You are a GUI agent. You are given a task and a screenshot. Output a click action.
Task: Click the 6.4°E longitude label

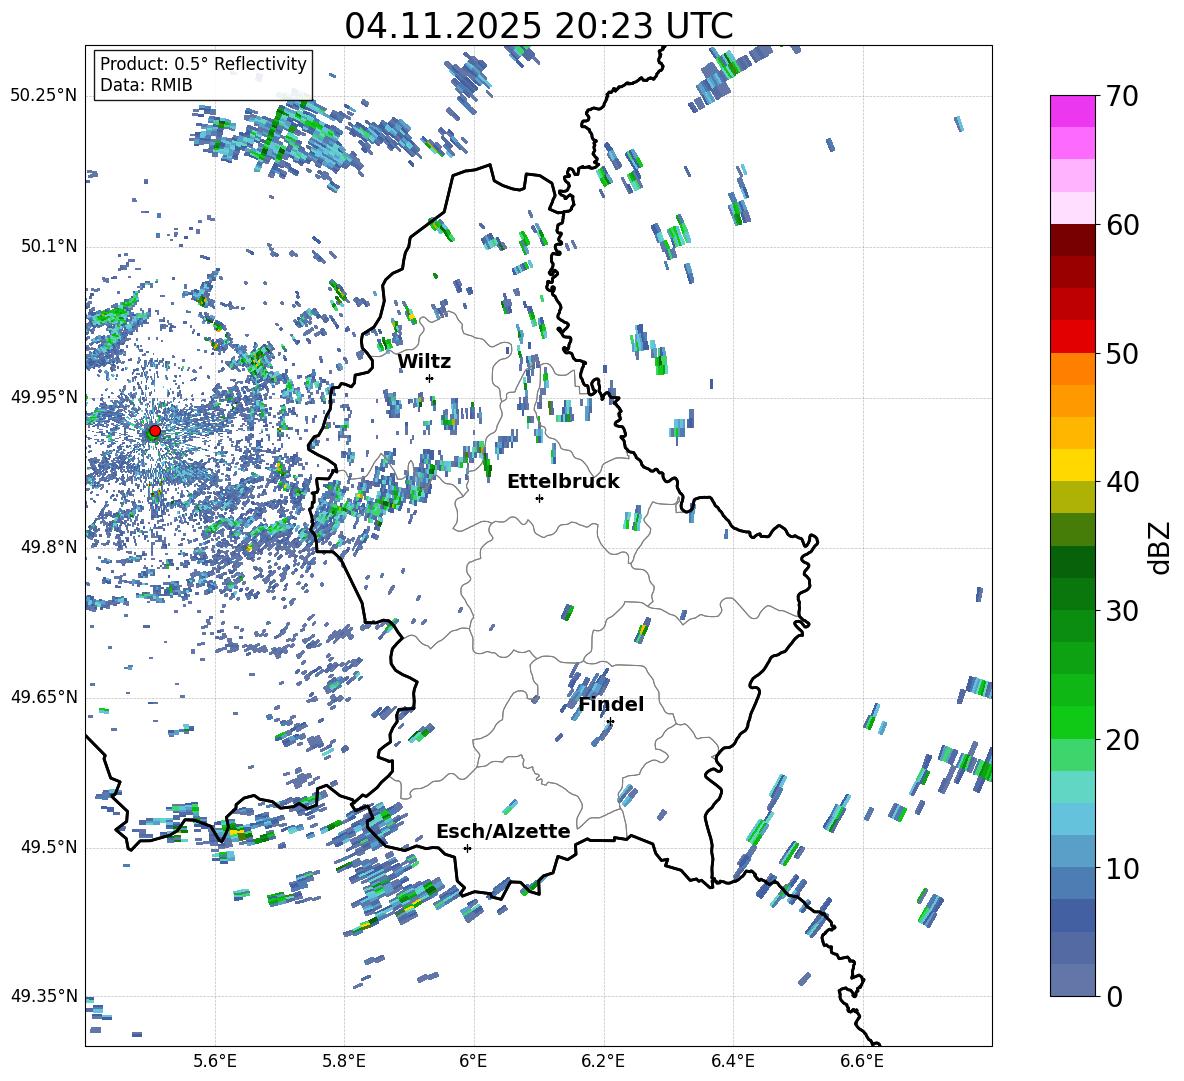click(x=732, y=1061)
